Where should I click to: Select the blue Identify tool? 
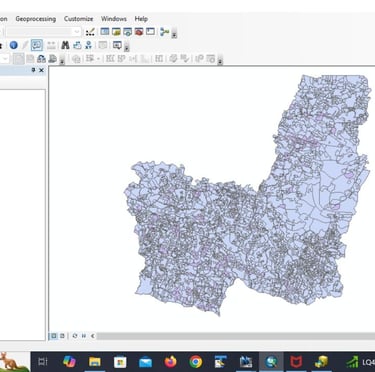coord(14,45)
